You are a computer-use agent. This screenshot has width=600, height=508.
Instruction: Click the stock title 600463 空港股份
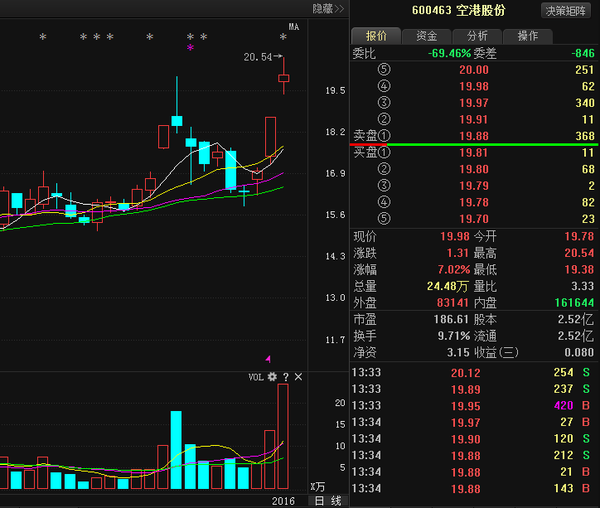pos(459,10)
